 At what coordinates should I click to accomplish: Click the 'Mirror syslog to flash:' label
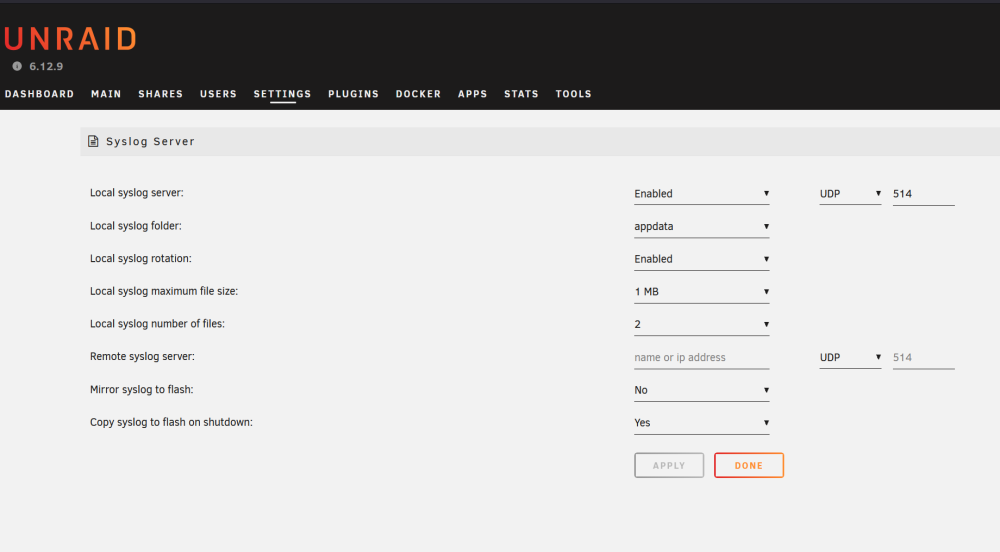(x=142, y=389)
